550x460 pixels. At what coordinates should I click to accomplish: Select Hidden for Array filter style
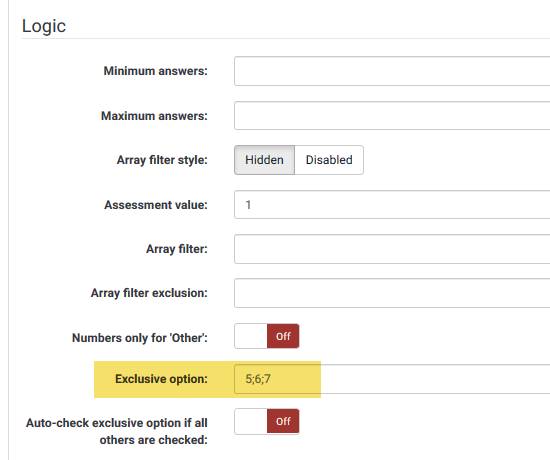click(x=264, y=160)
